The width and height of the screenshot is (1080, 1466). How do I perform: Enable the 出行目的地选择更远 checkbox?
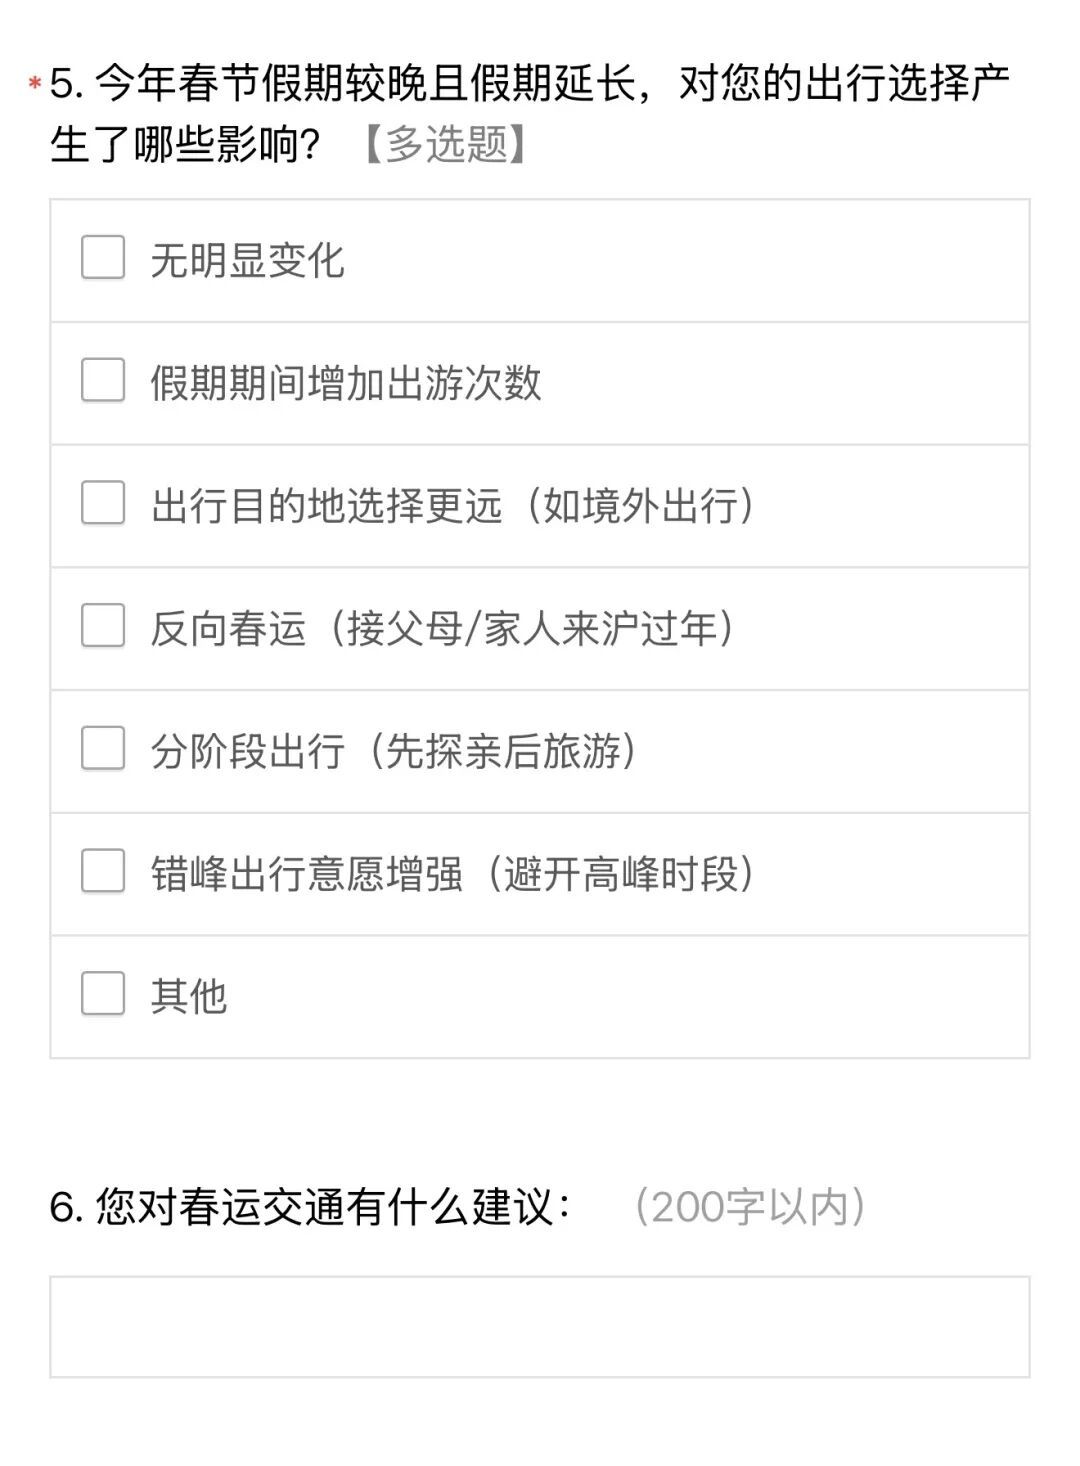(103, 503)
